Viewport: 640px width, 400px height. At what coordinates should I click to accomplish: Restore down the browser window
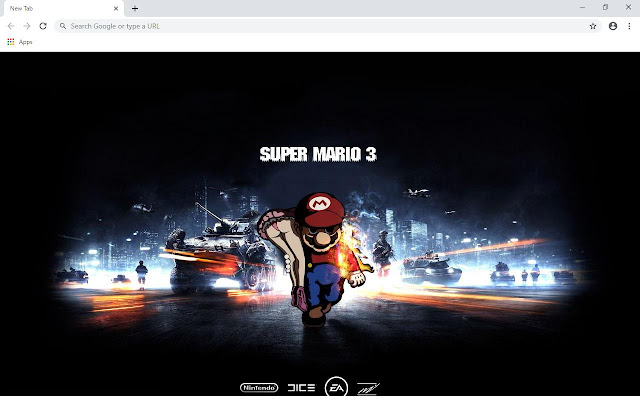[605, 7]
